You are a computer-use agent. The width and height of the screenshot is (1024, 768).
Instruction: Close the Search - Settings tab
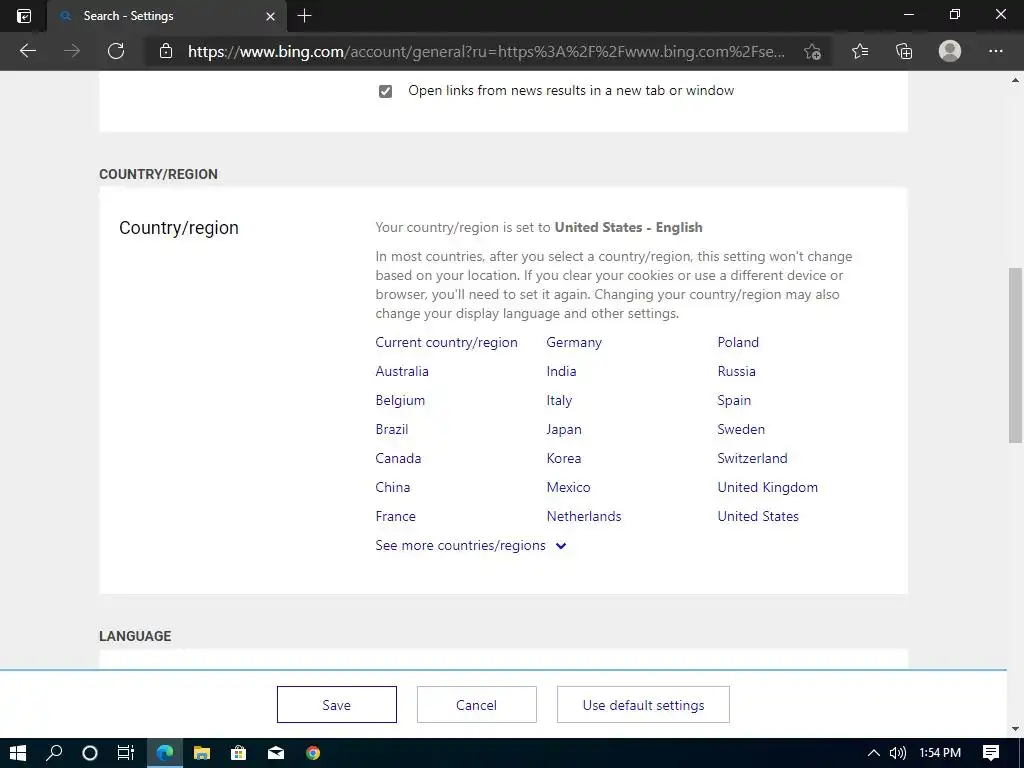tap(270, 16)
